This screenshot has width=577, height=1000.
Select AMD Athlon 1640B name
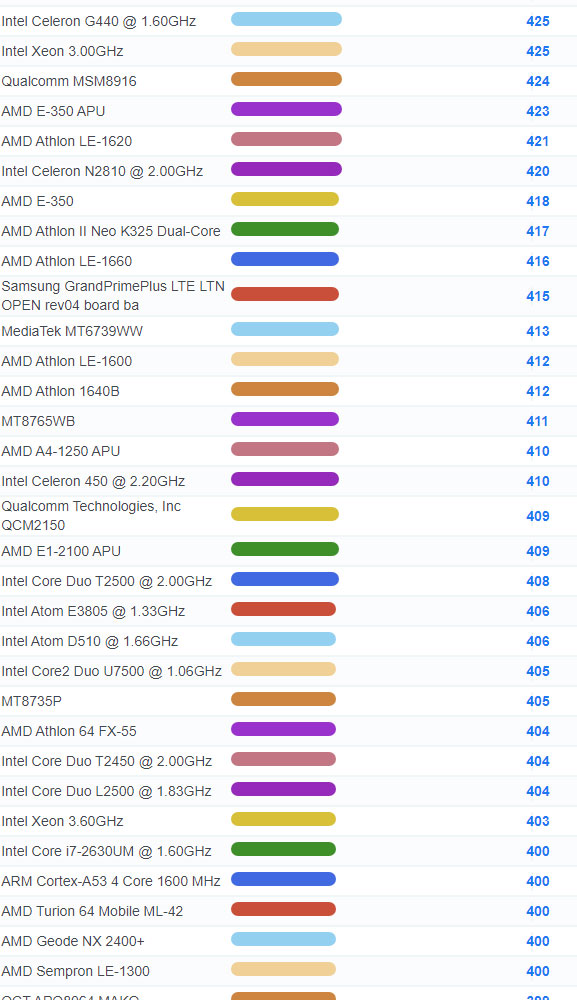(x=61, y=391)
